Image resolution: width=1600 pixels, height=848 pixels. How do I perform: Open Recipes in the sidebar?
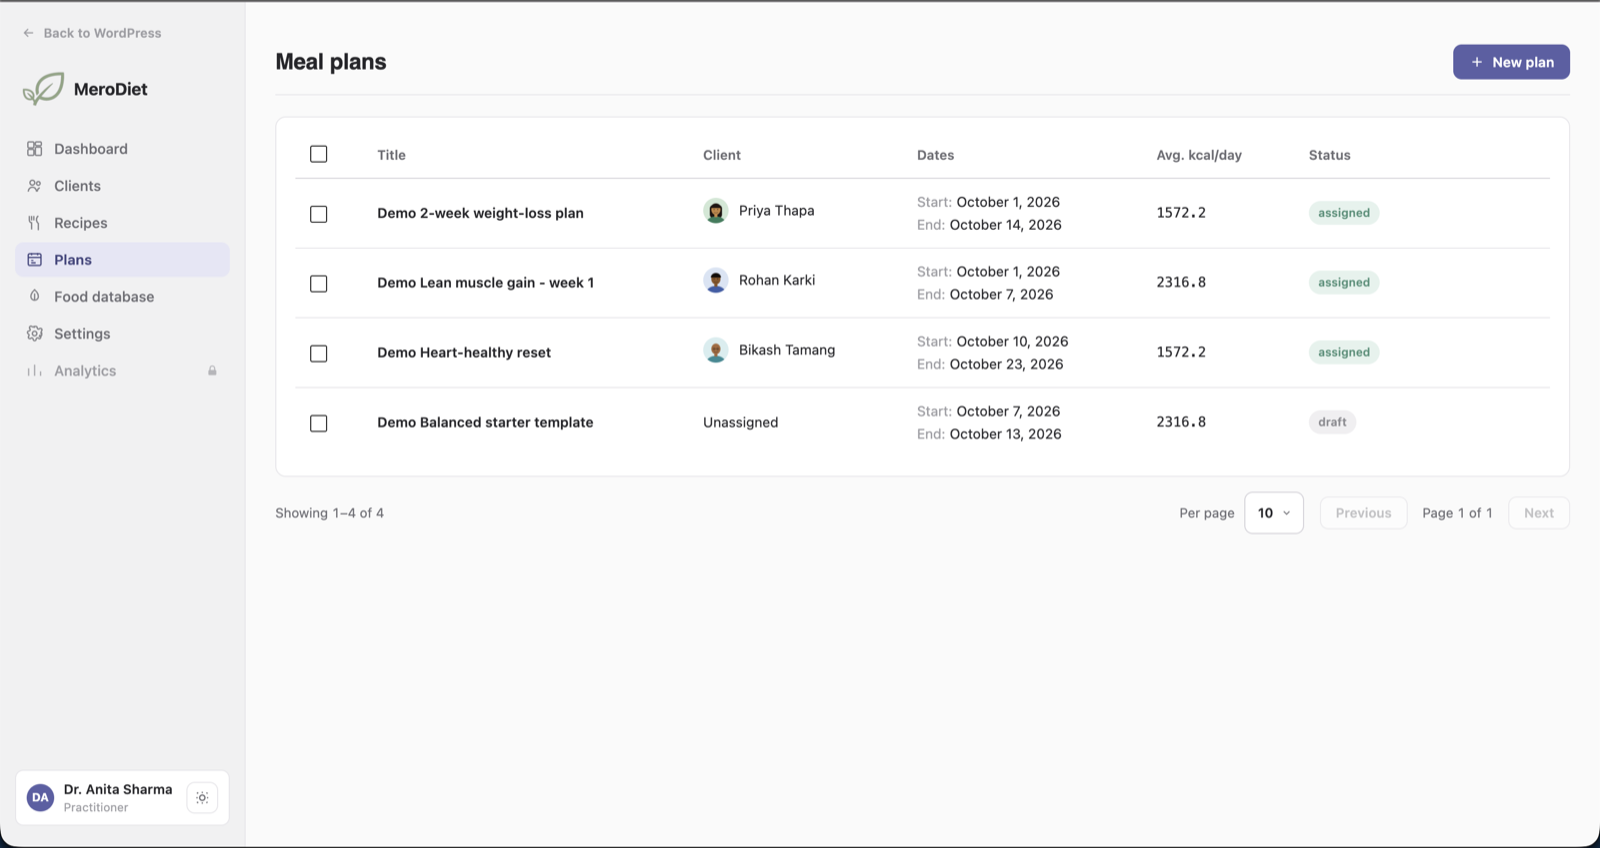click(x=122, y=223)
